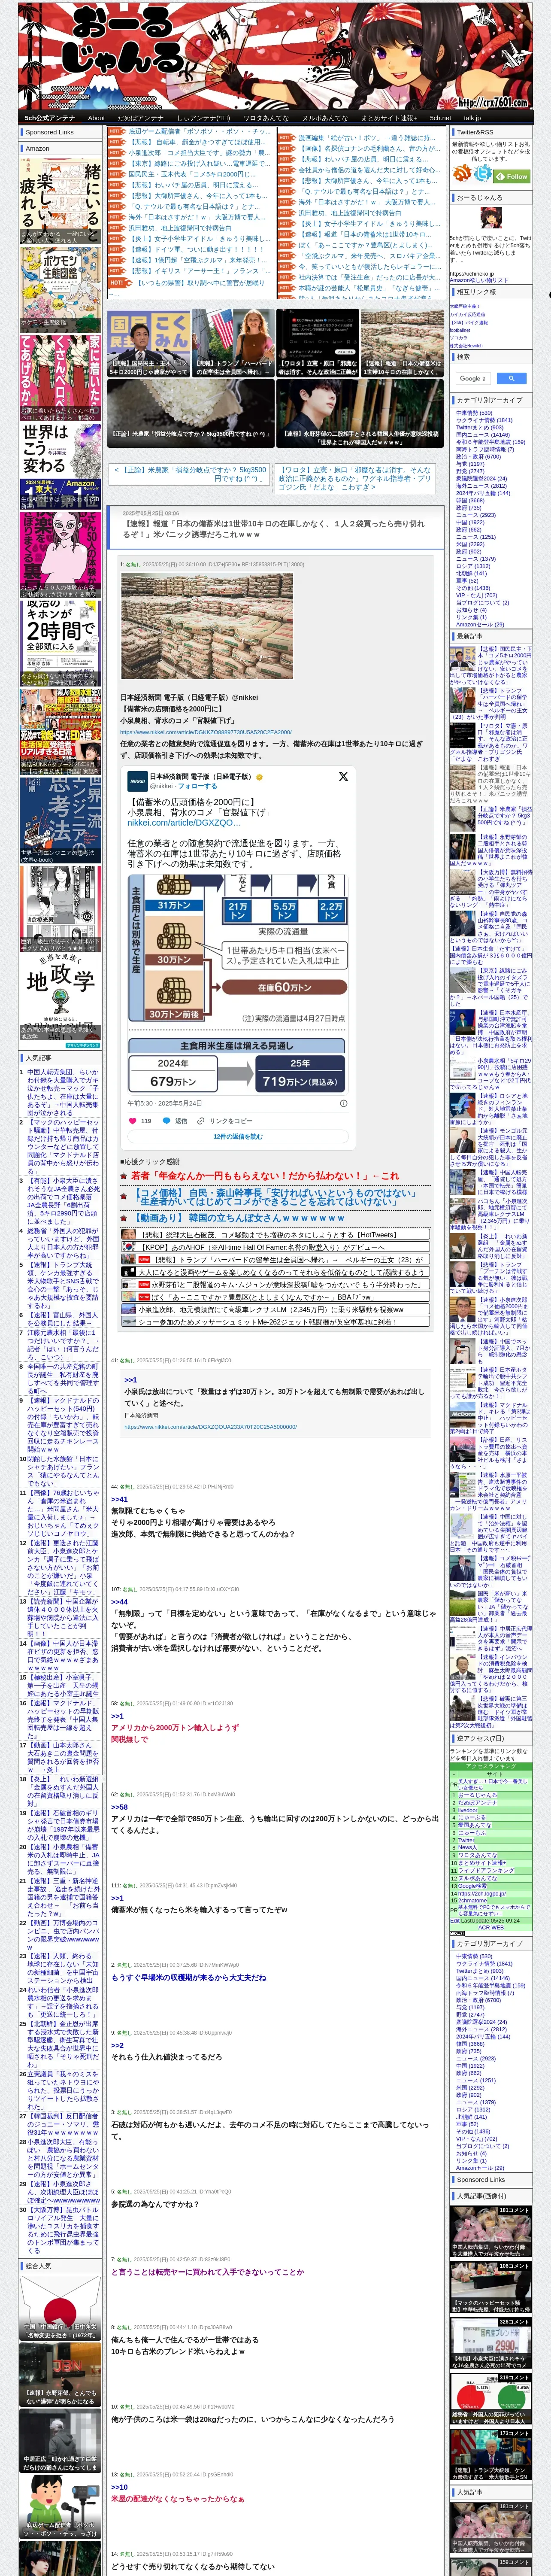
Task: Open thumbnail 【速報】永野芽郁の二股相手とされる韓国人俳優
Action: click(x=359, y=413)
